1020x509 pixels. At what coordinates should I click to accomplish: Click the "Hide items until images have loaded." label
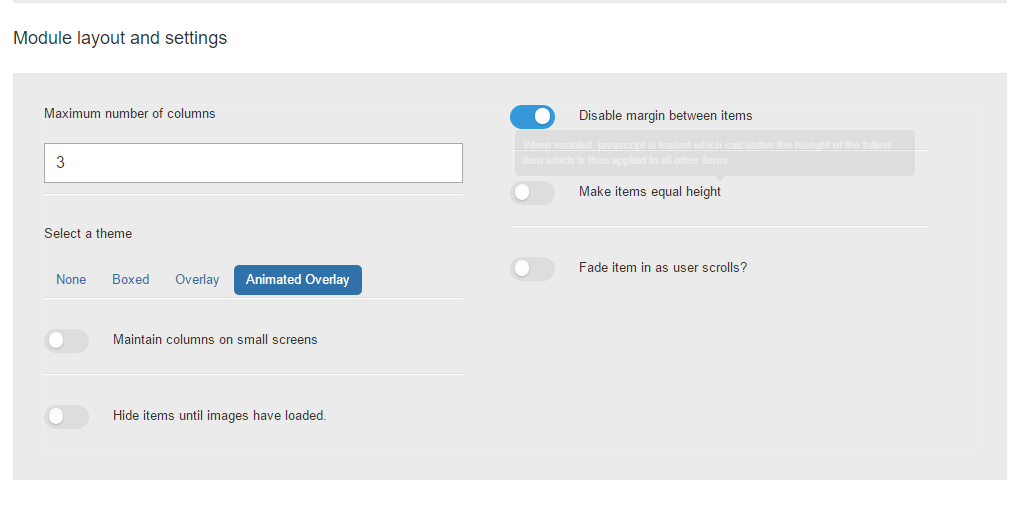click(x=220, y=415)
